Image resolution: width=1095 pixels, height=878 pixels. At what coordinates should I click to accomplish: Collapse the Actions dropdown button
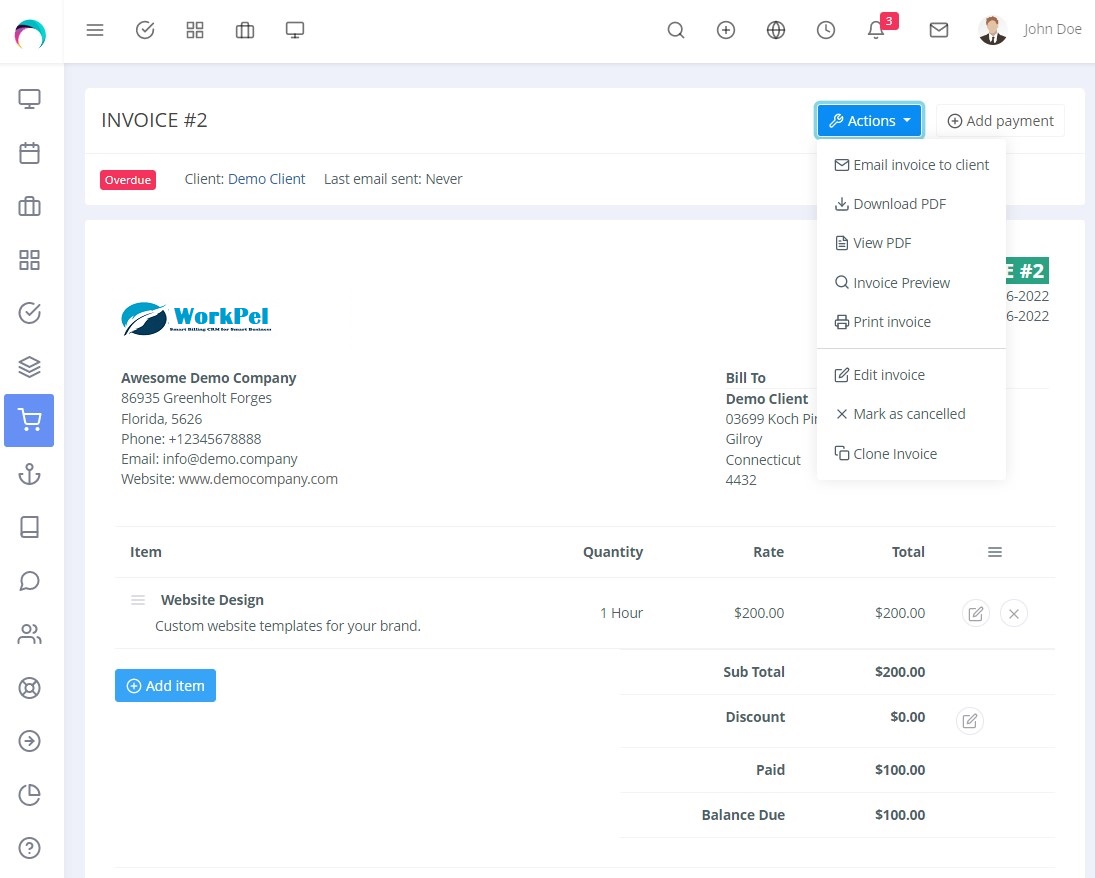tap(869, 121)
